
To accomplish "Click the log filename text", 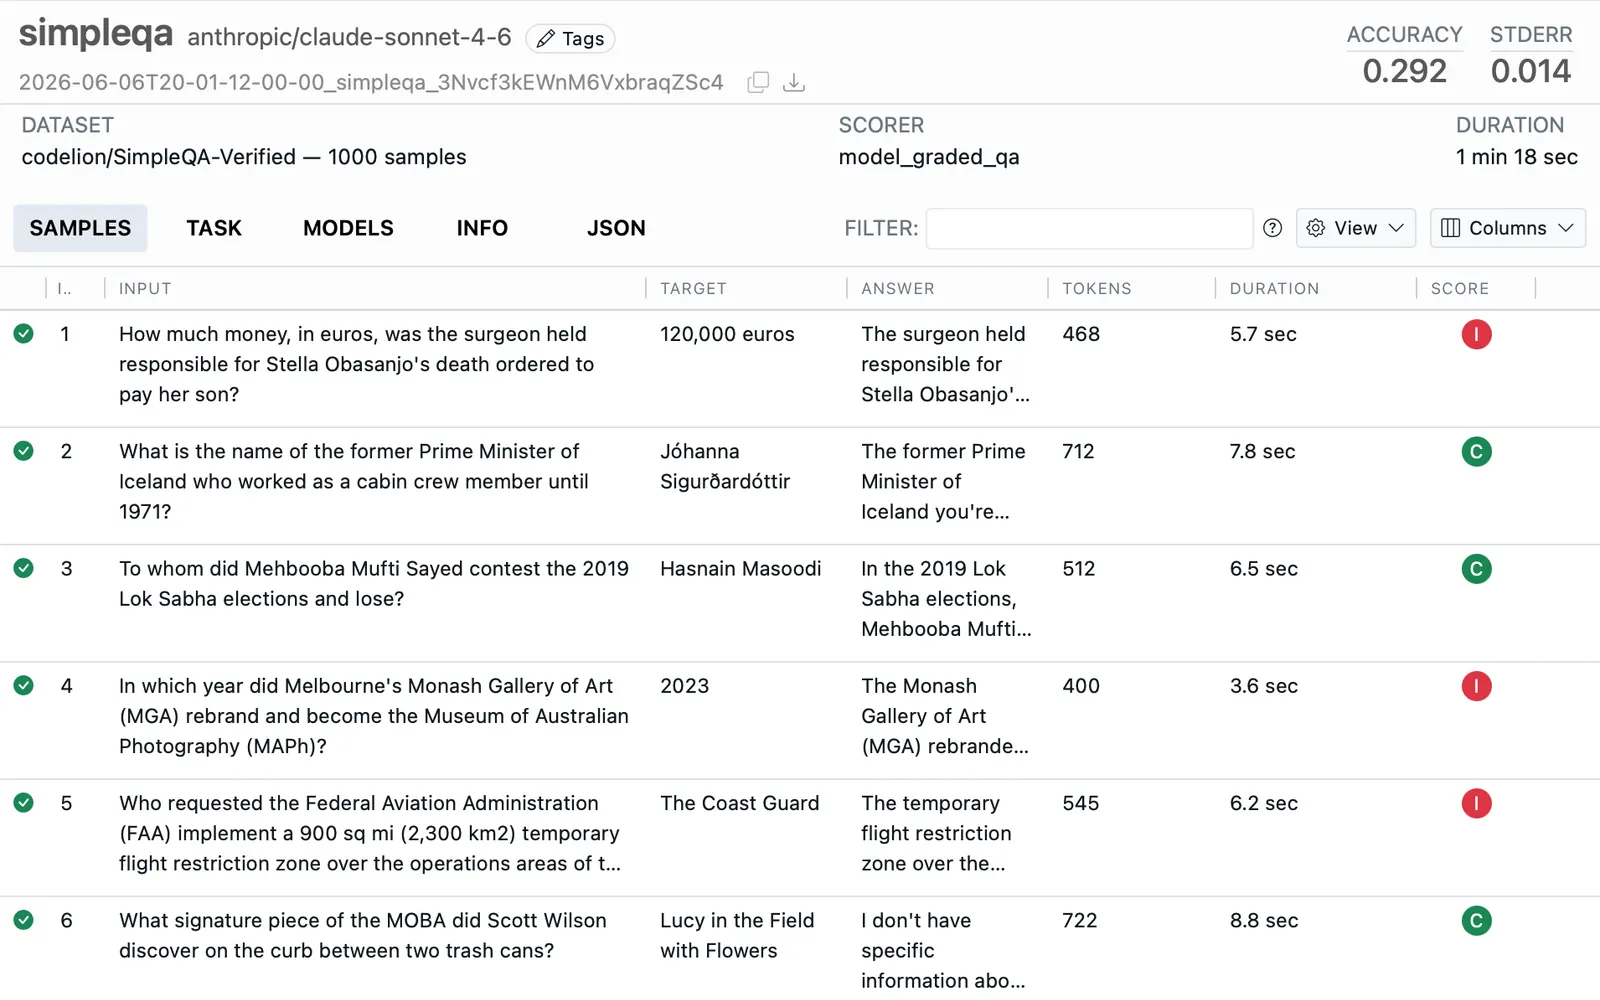I will [x=371, y=82].
